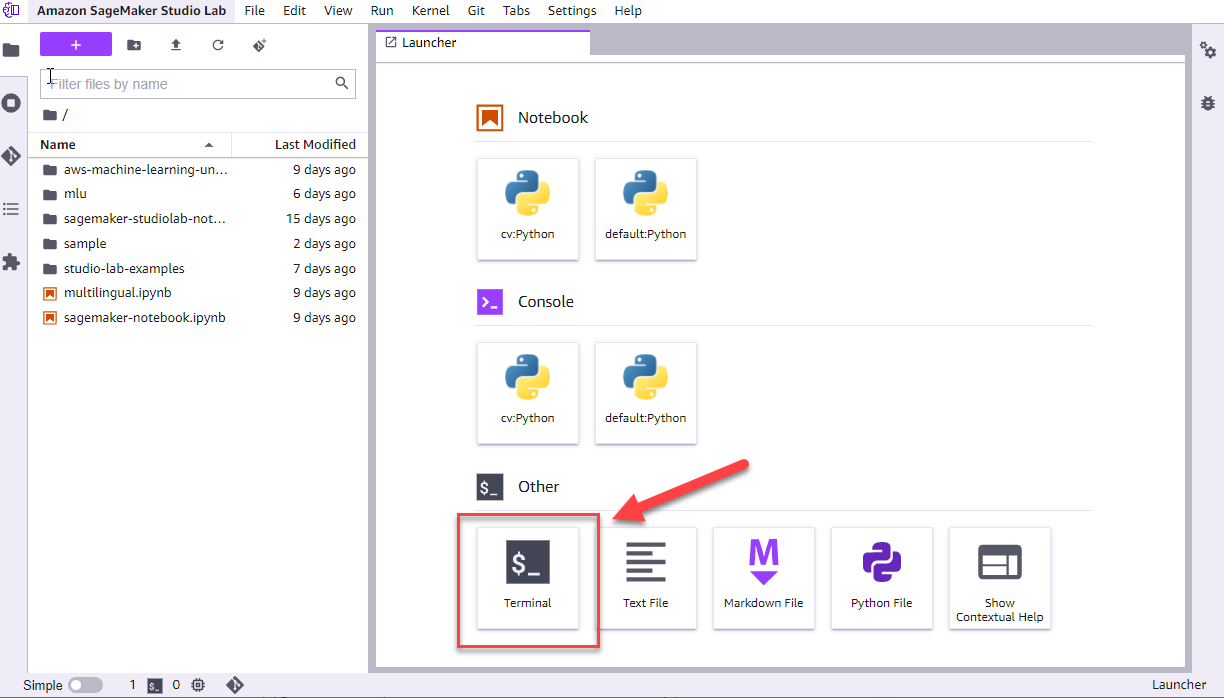Viewport: 1224px width, 698px height.
Task: Click the status bar terminal count icon
Action: [x=155, y=686]
